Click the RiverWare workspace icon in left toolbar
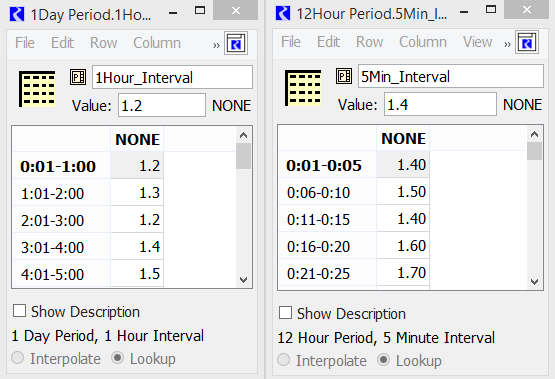555x379 pixels. (236, 44)
